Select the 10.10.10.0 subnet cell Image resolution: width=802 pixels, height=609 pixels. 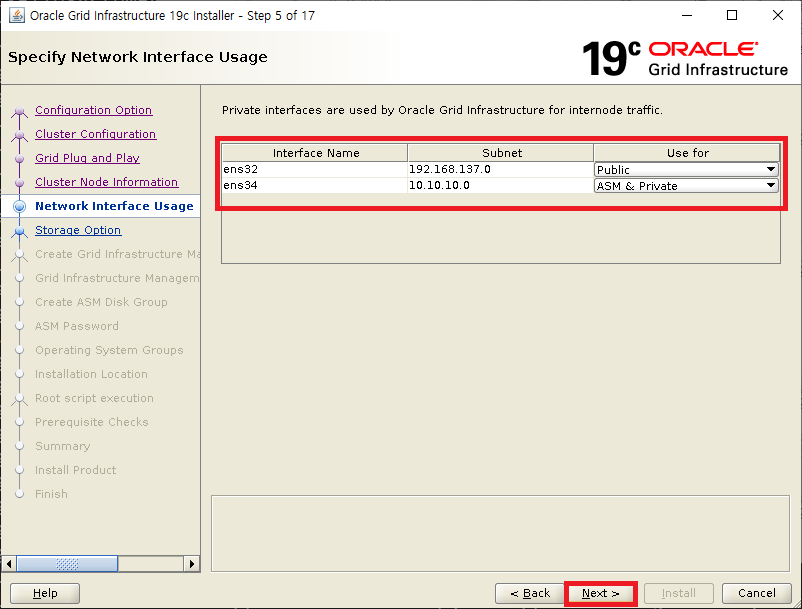[501, 185]
